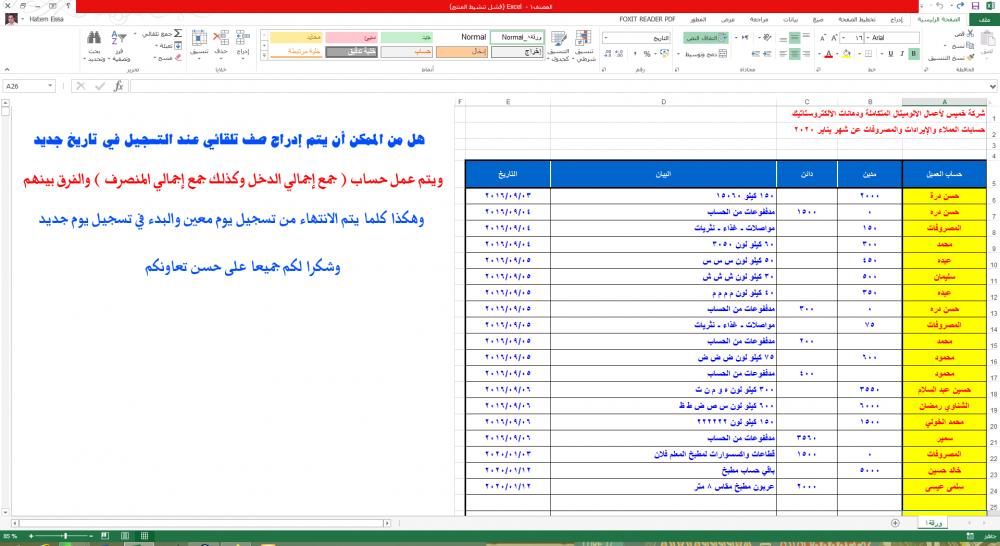This screenshot has height=546, width=1000.
Task: Click the Cut scissors icon
Action: coord(970,33)
